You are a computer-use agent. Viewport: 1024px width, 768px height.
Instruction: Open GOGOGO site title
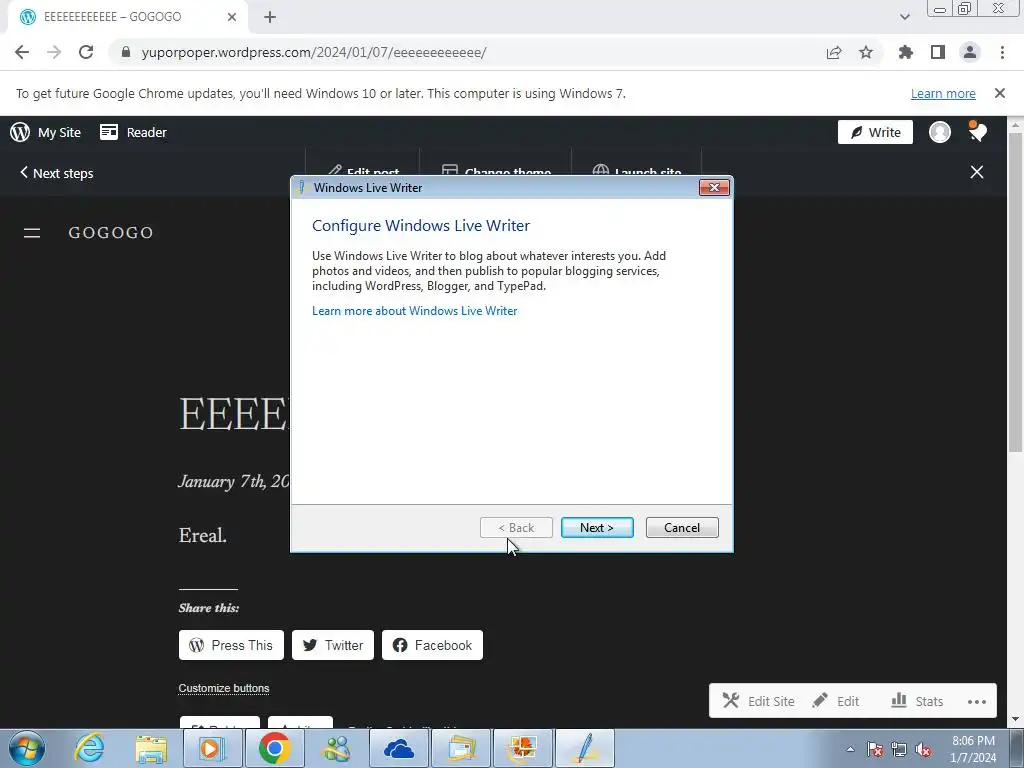coord(111,232)
